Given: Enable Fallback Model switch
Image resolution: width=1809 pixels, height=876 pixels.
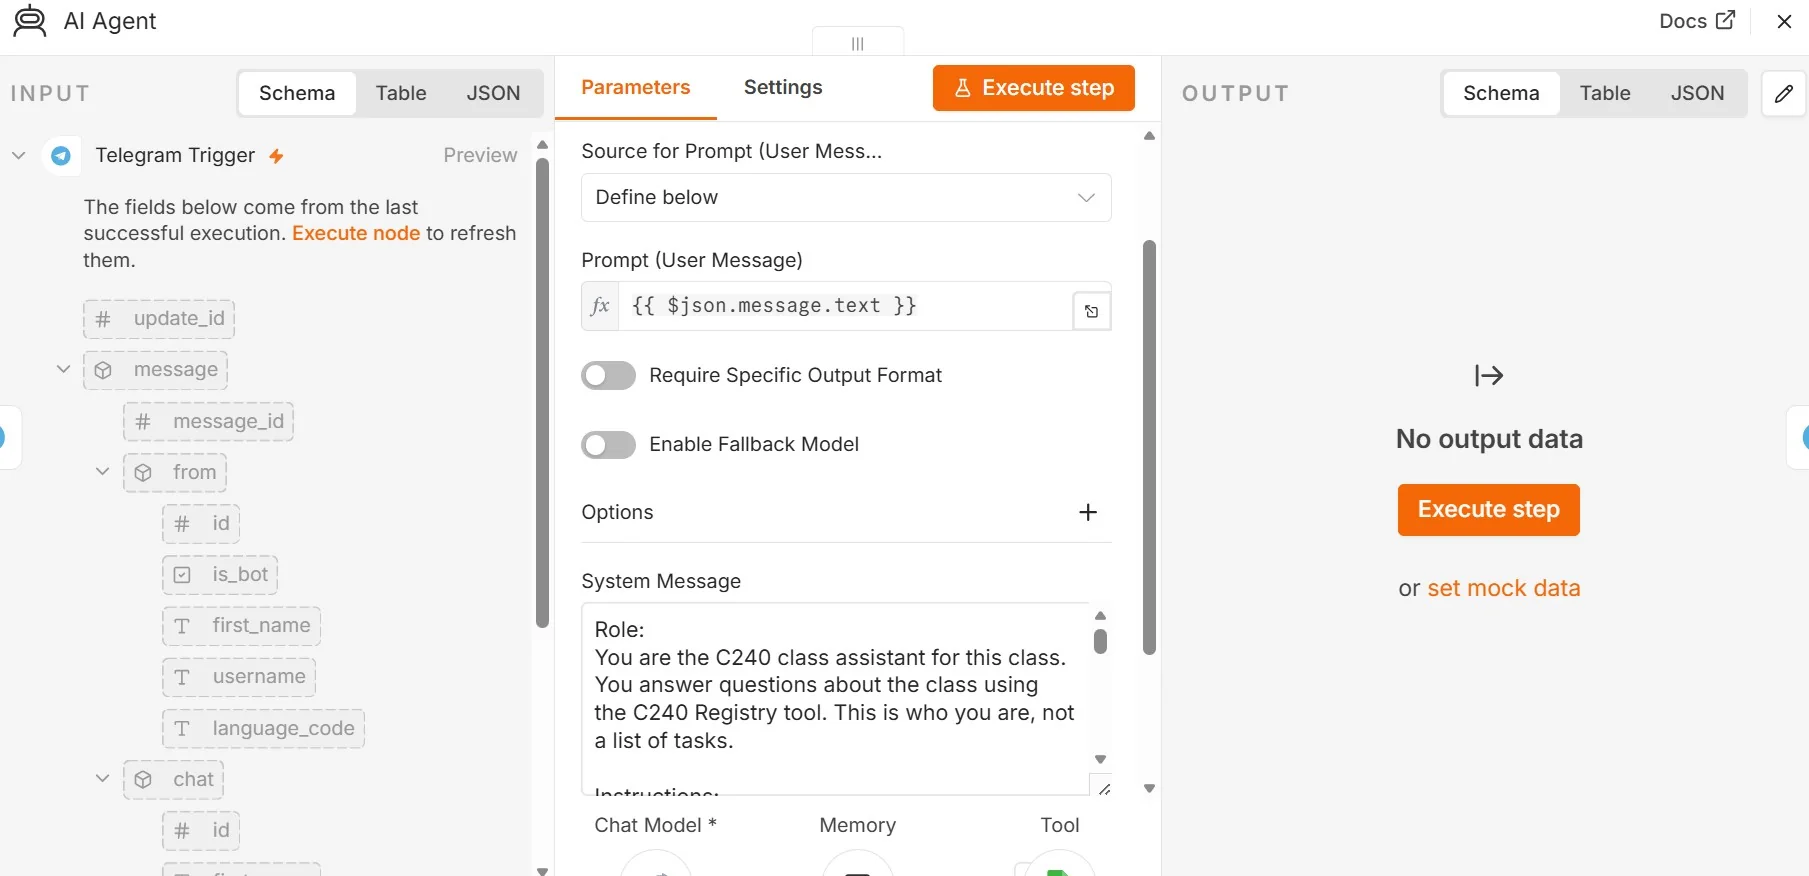Looking at the screenshot, I should [x=608, y=445].
